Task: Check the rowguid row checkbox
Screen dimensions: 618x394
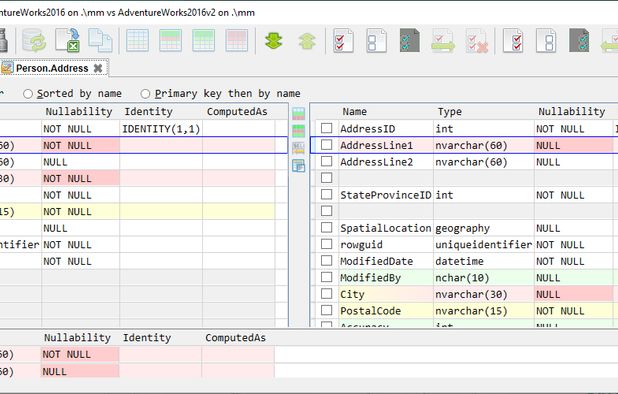Action: pos(326,244)
